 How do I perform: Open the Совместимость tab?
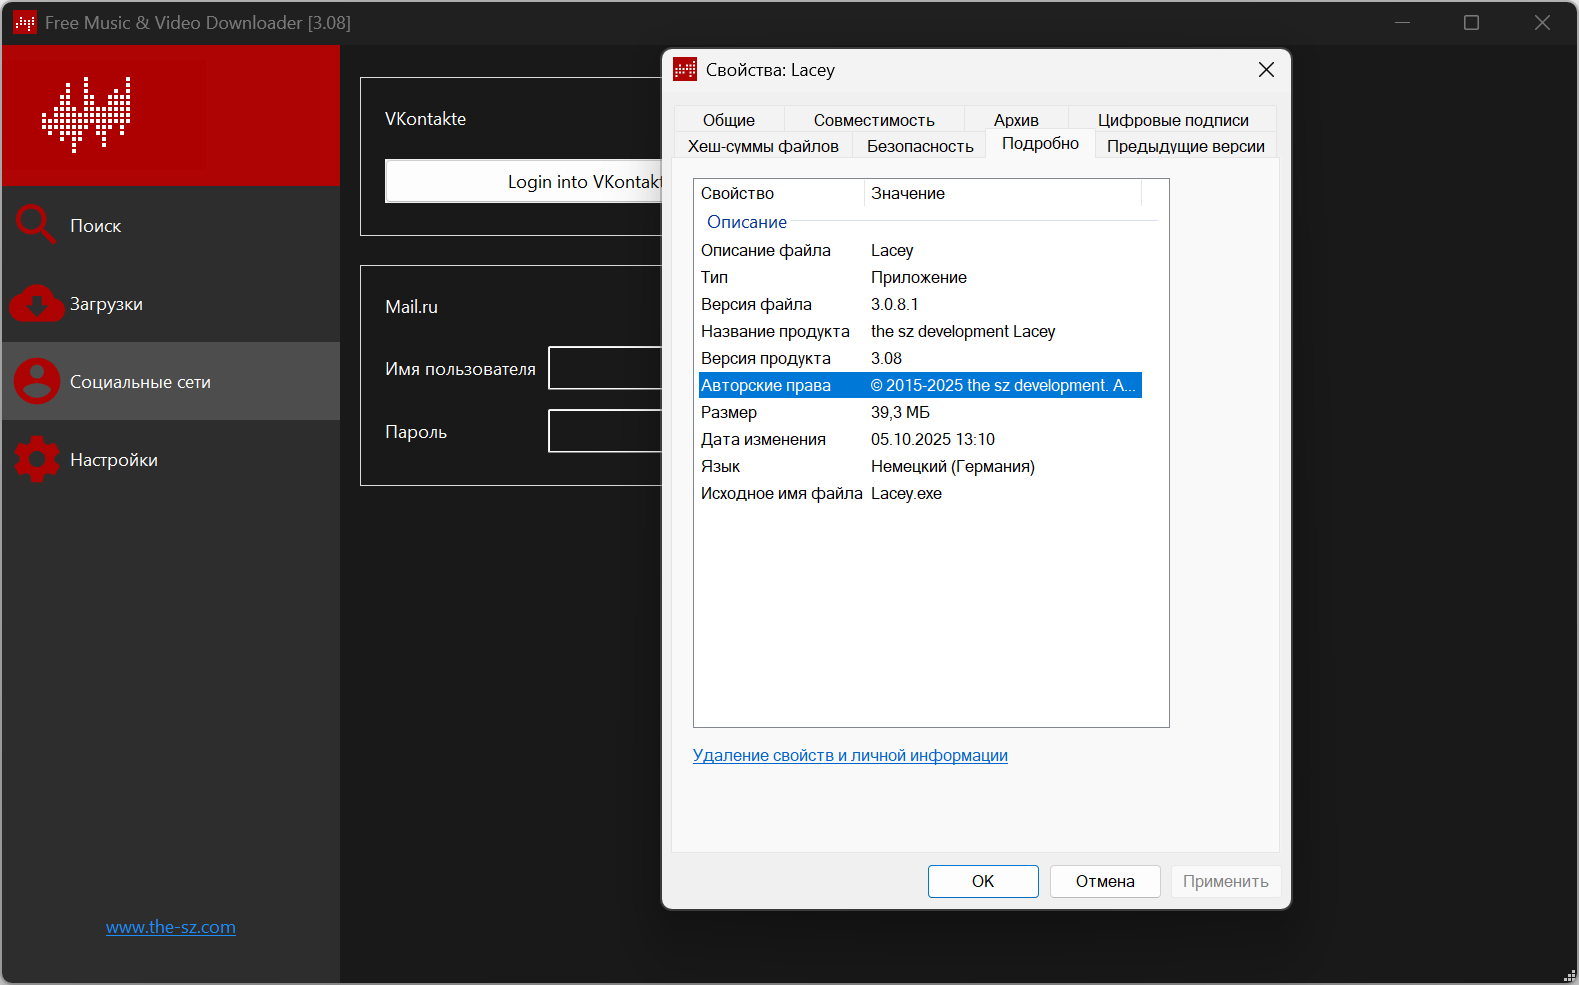(x=873, y=120)
